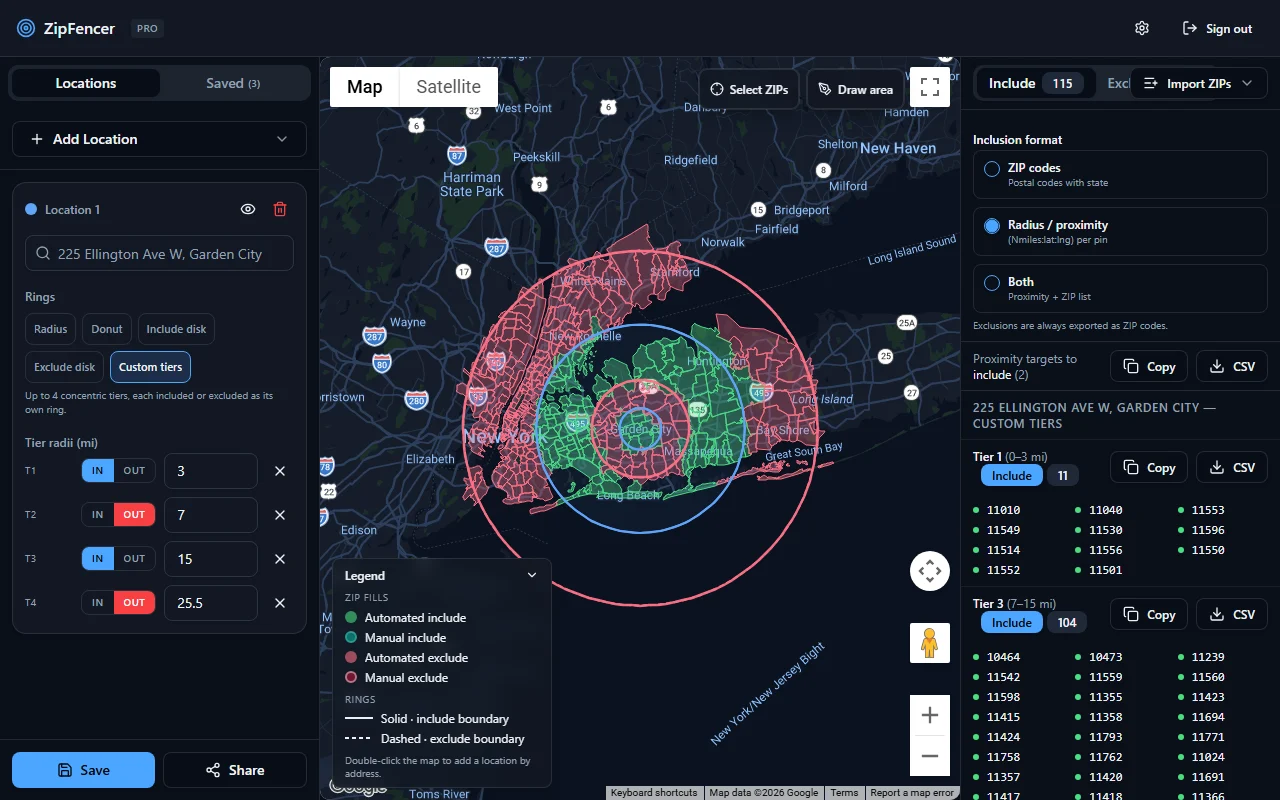Collapse the Legend panel

pyautogui.click(x=532, y=575)
